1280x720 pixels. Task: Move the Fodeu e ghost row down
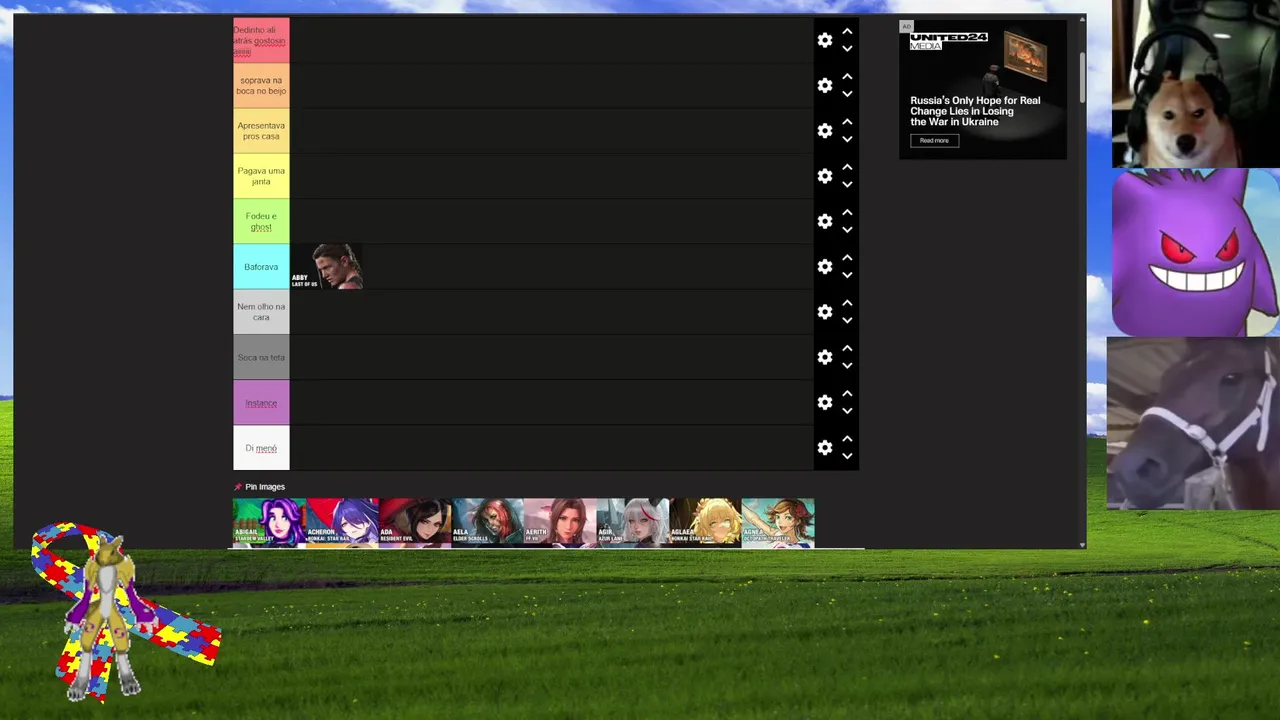click(x=847, y=229)
